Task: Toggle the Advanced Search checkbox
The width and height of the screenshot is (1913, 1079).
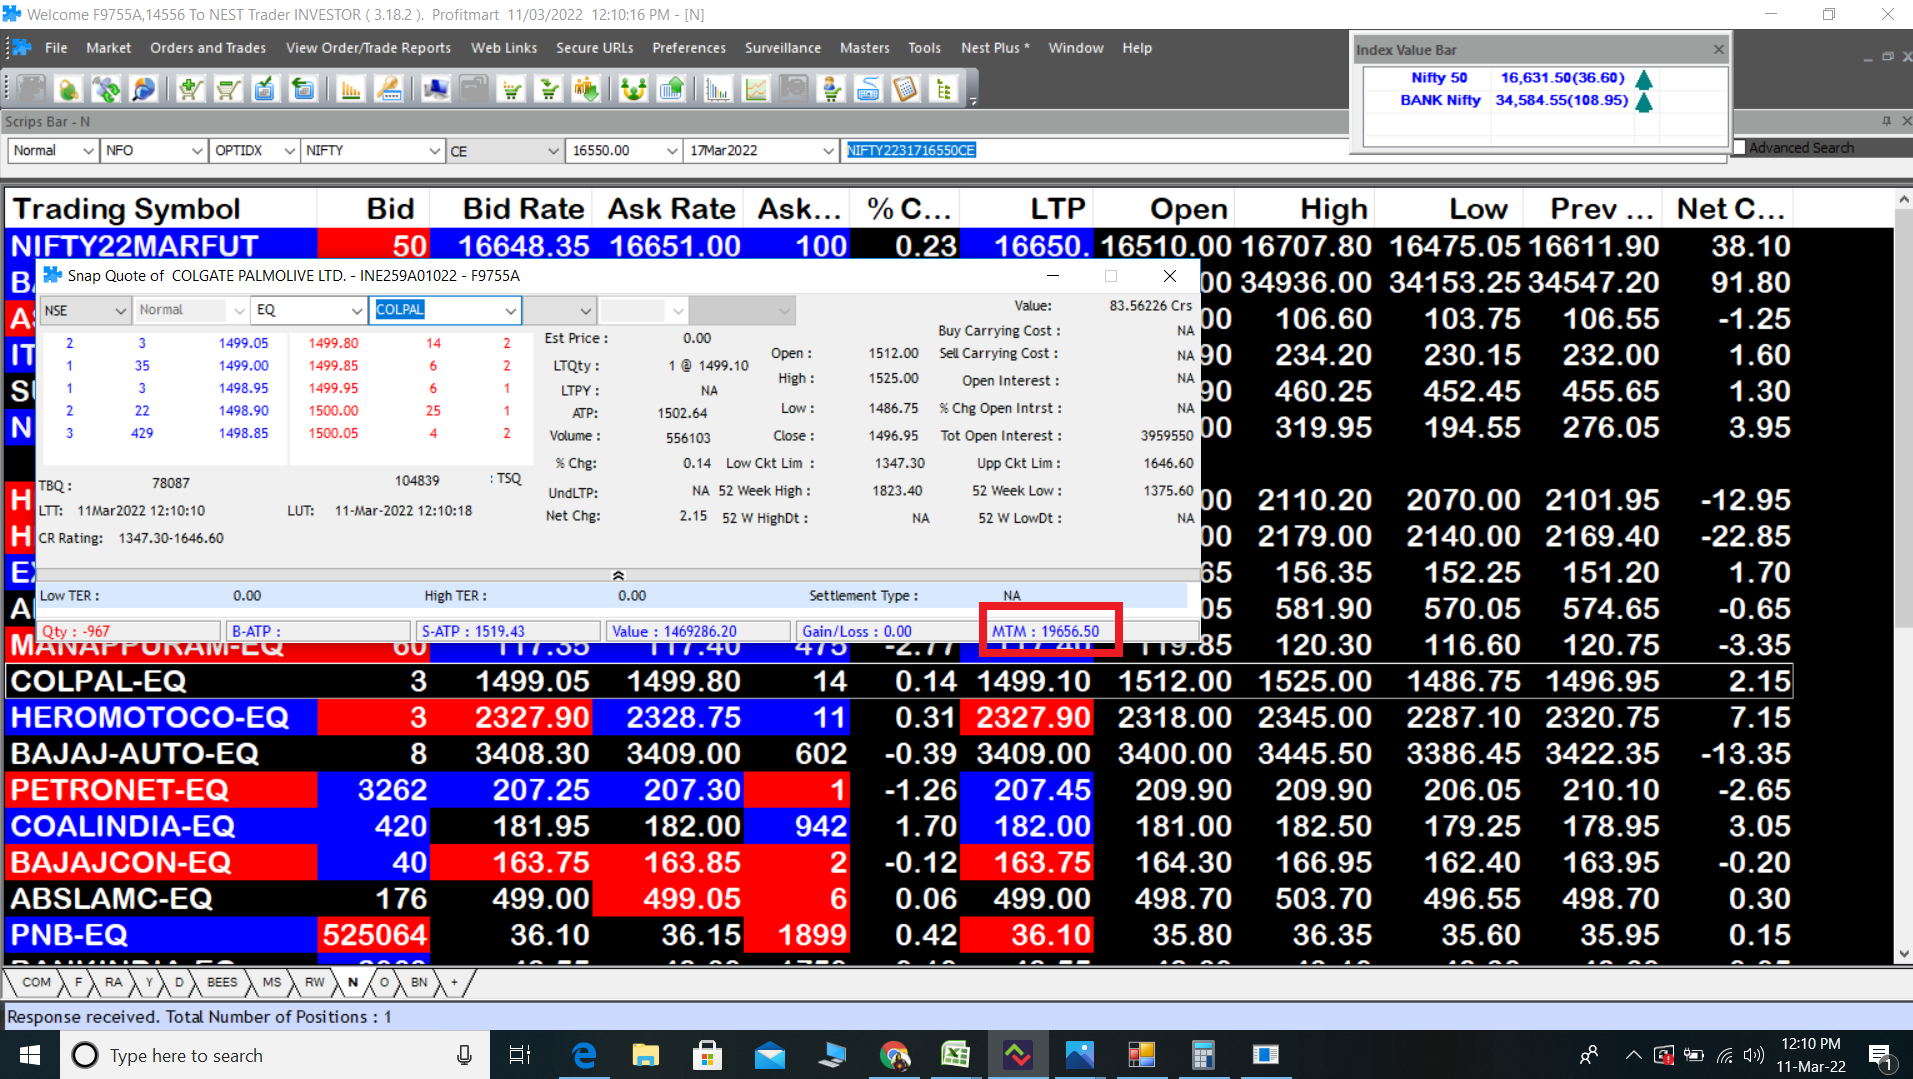Action: coord(1739,148)
